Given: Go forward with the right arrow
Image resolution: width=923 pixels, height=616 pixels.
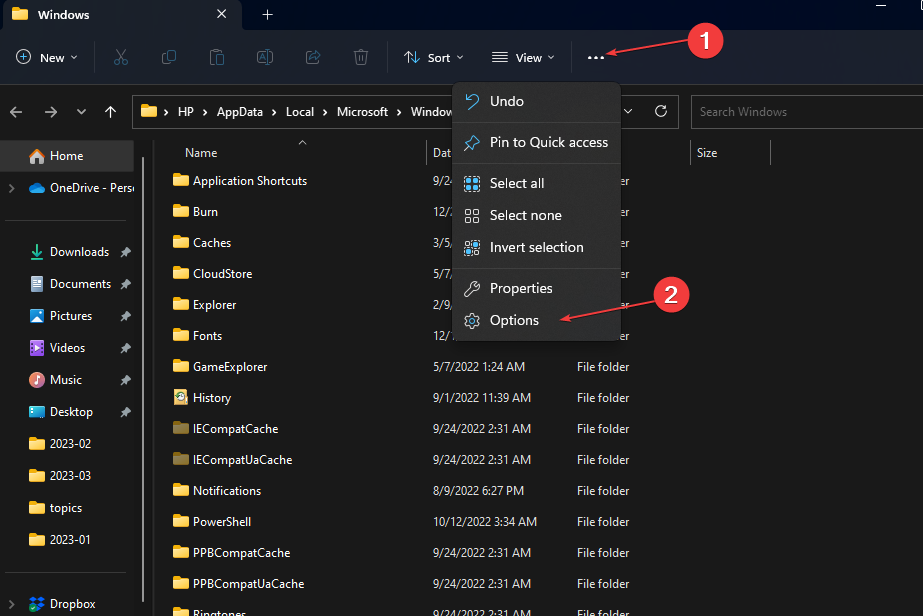Looking at the screenshot, I should pos(51,112).
